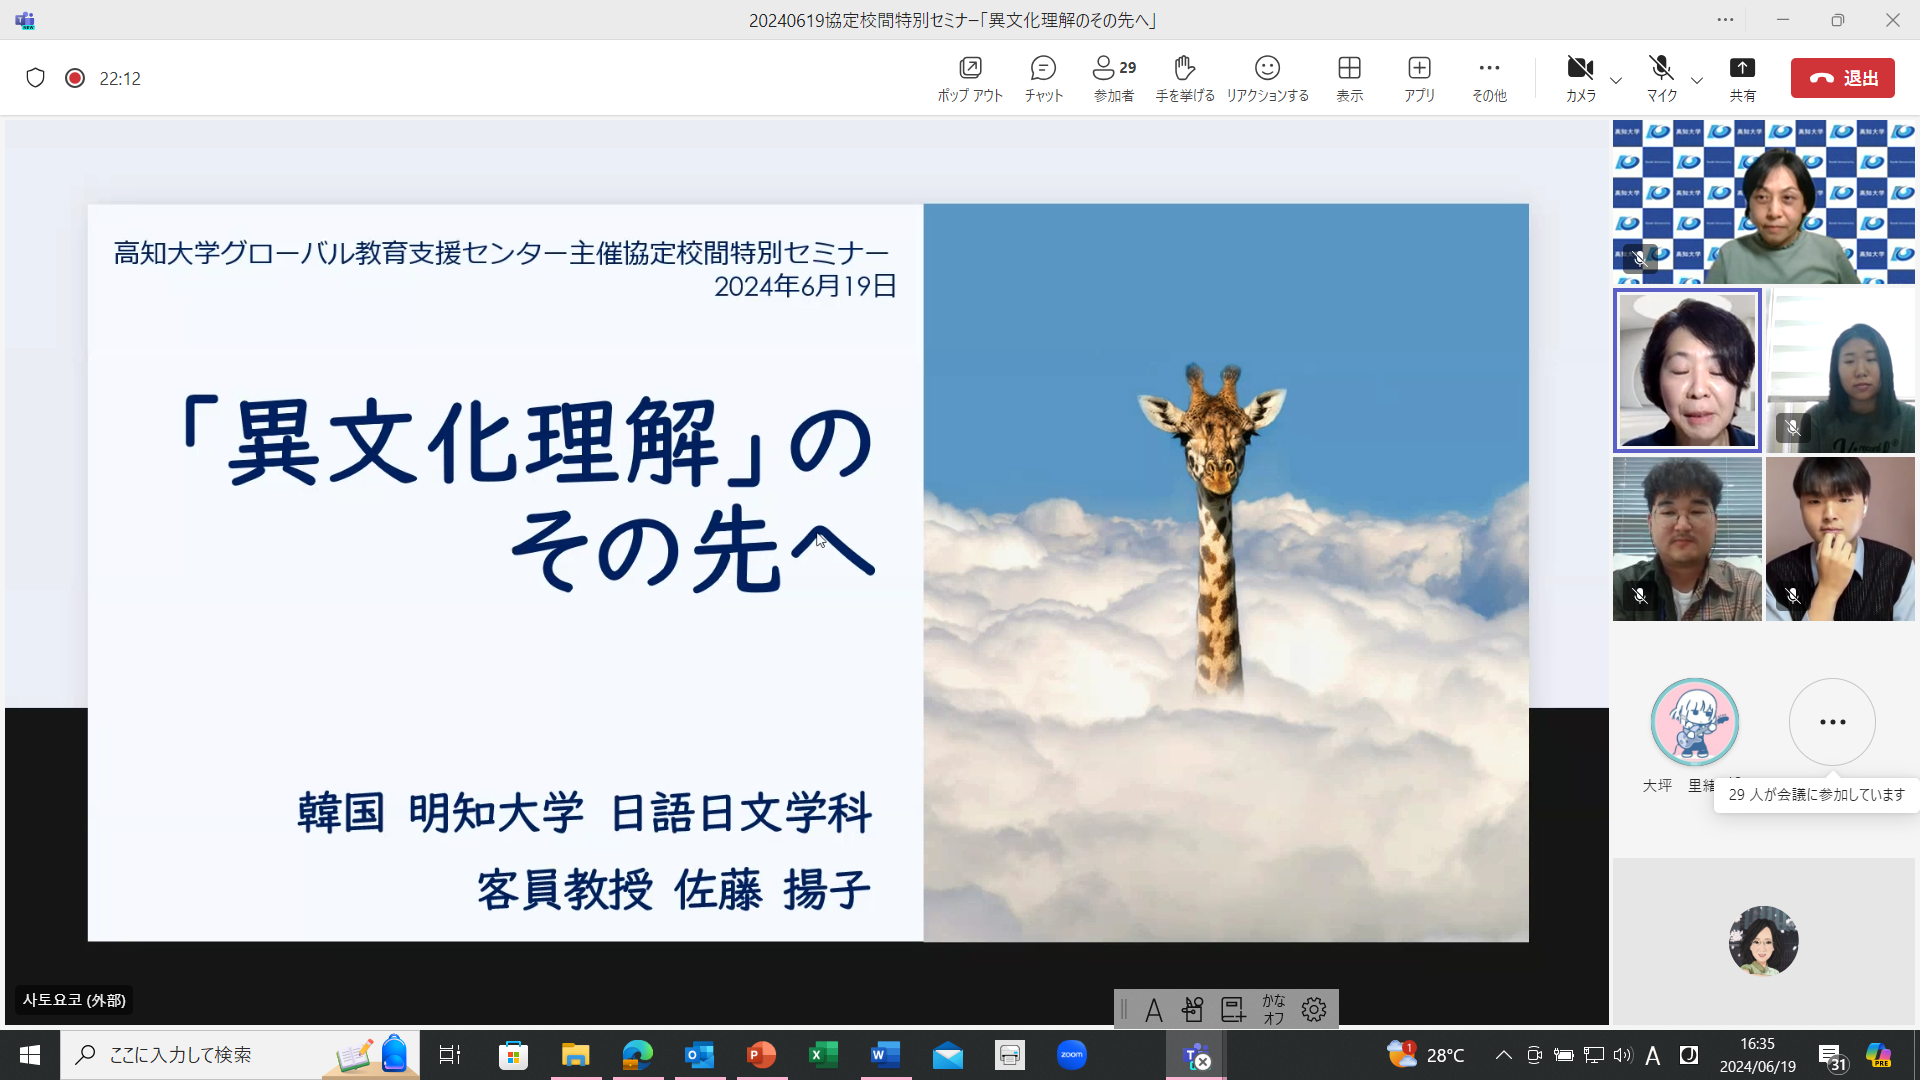
Task: Switch IME to kana off mode
Action: [1273, 1009]
